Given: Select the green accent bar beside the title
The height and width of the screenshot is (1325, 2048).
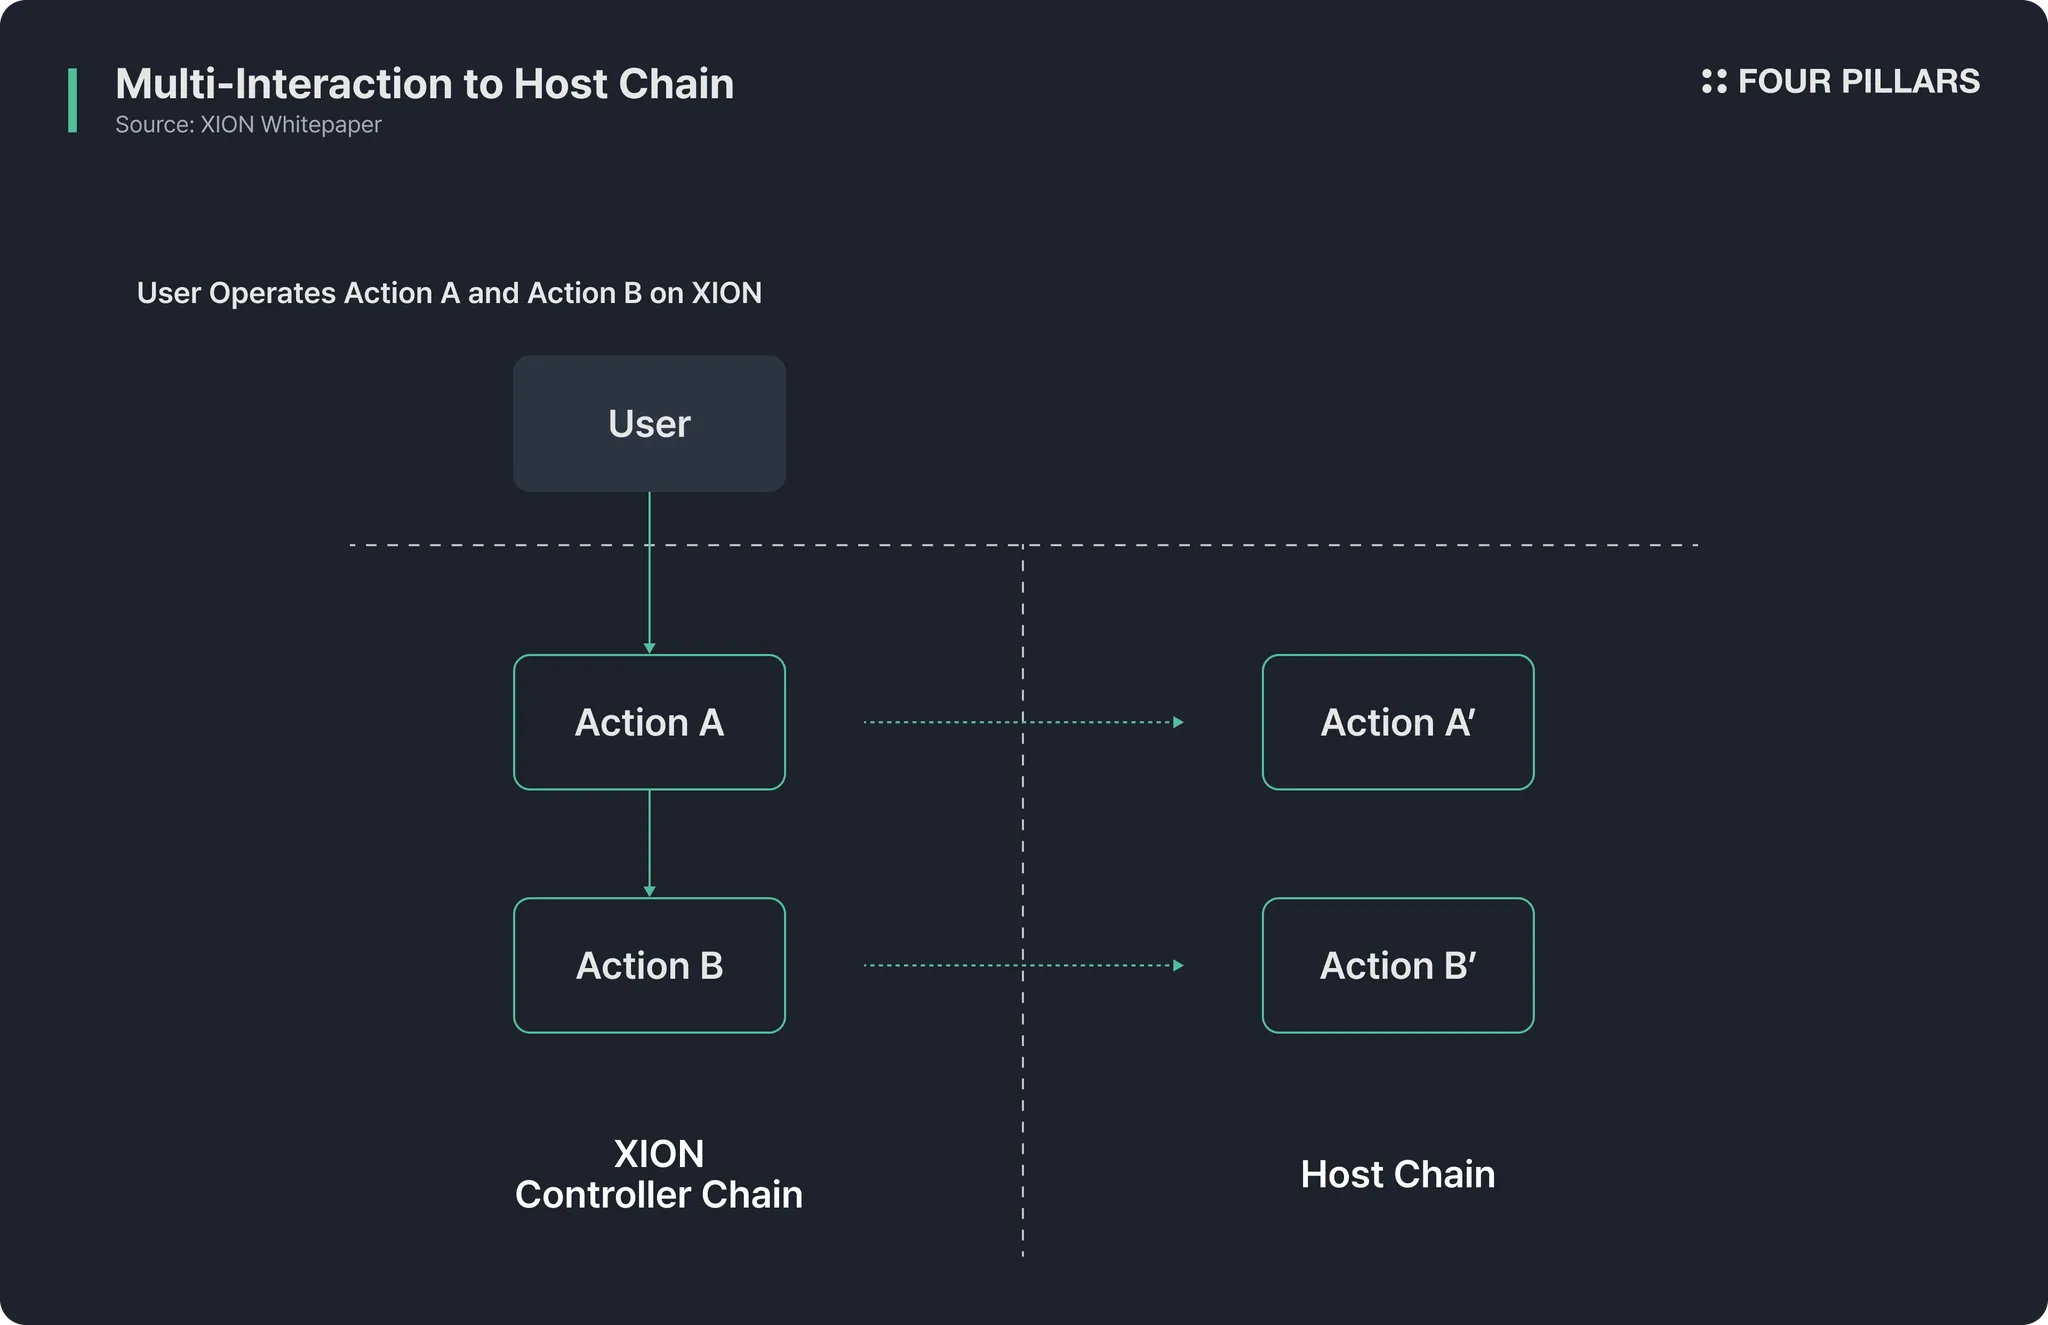Looking at the screenshot, I should click(72, 100).
